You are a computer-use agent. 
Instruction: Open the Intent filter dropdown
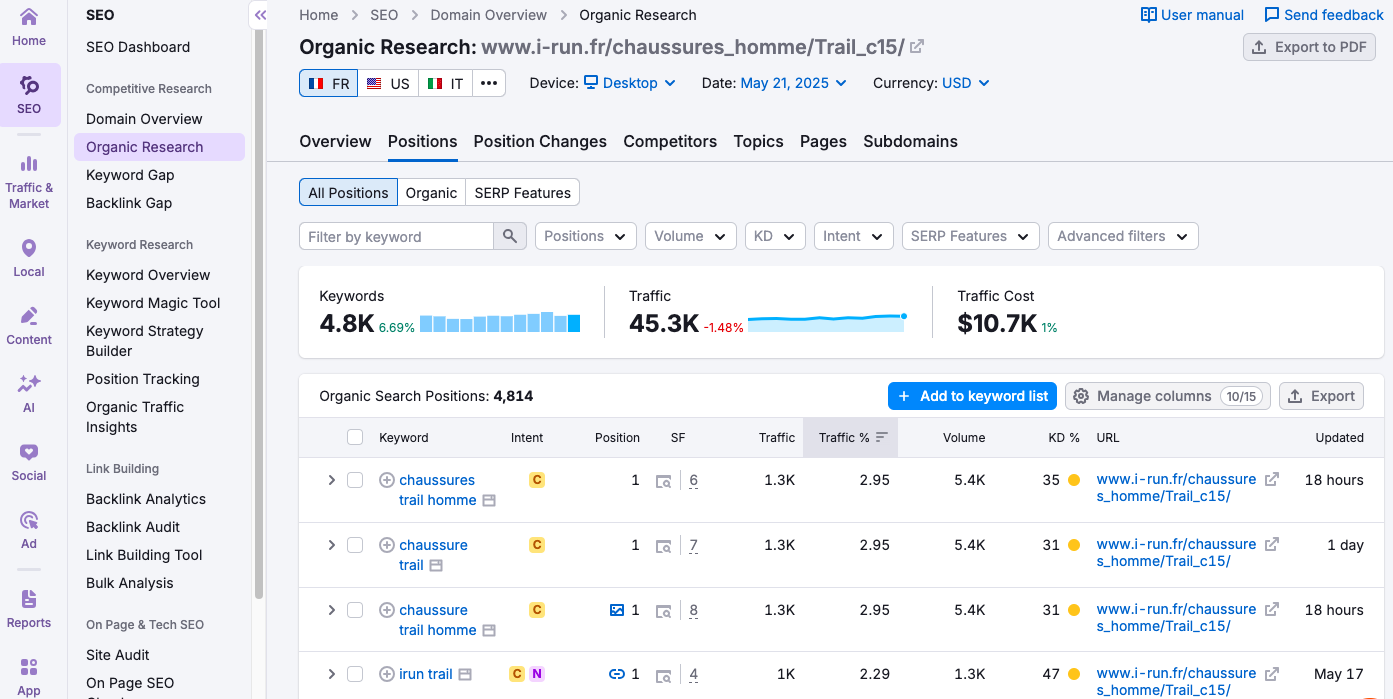pyautogui.click(x=854, y=236)
